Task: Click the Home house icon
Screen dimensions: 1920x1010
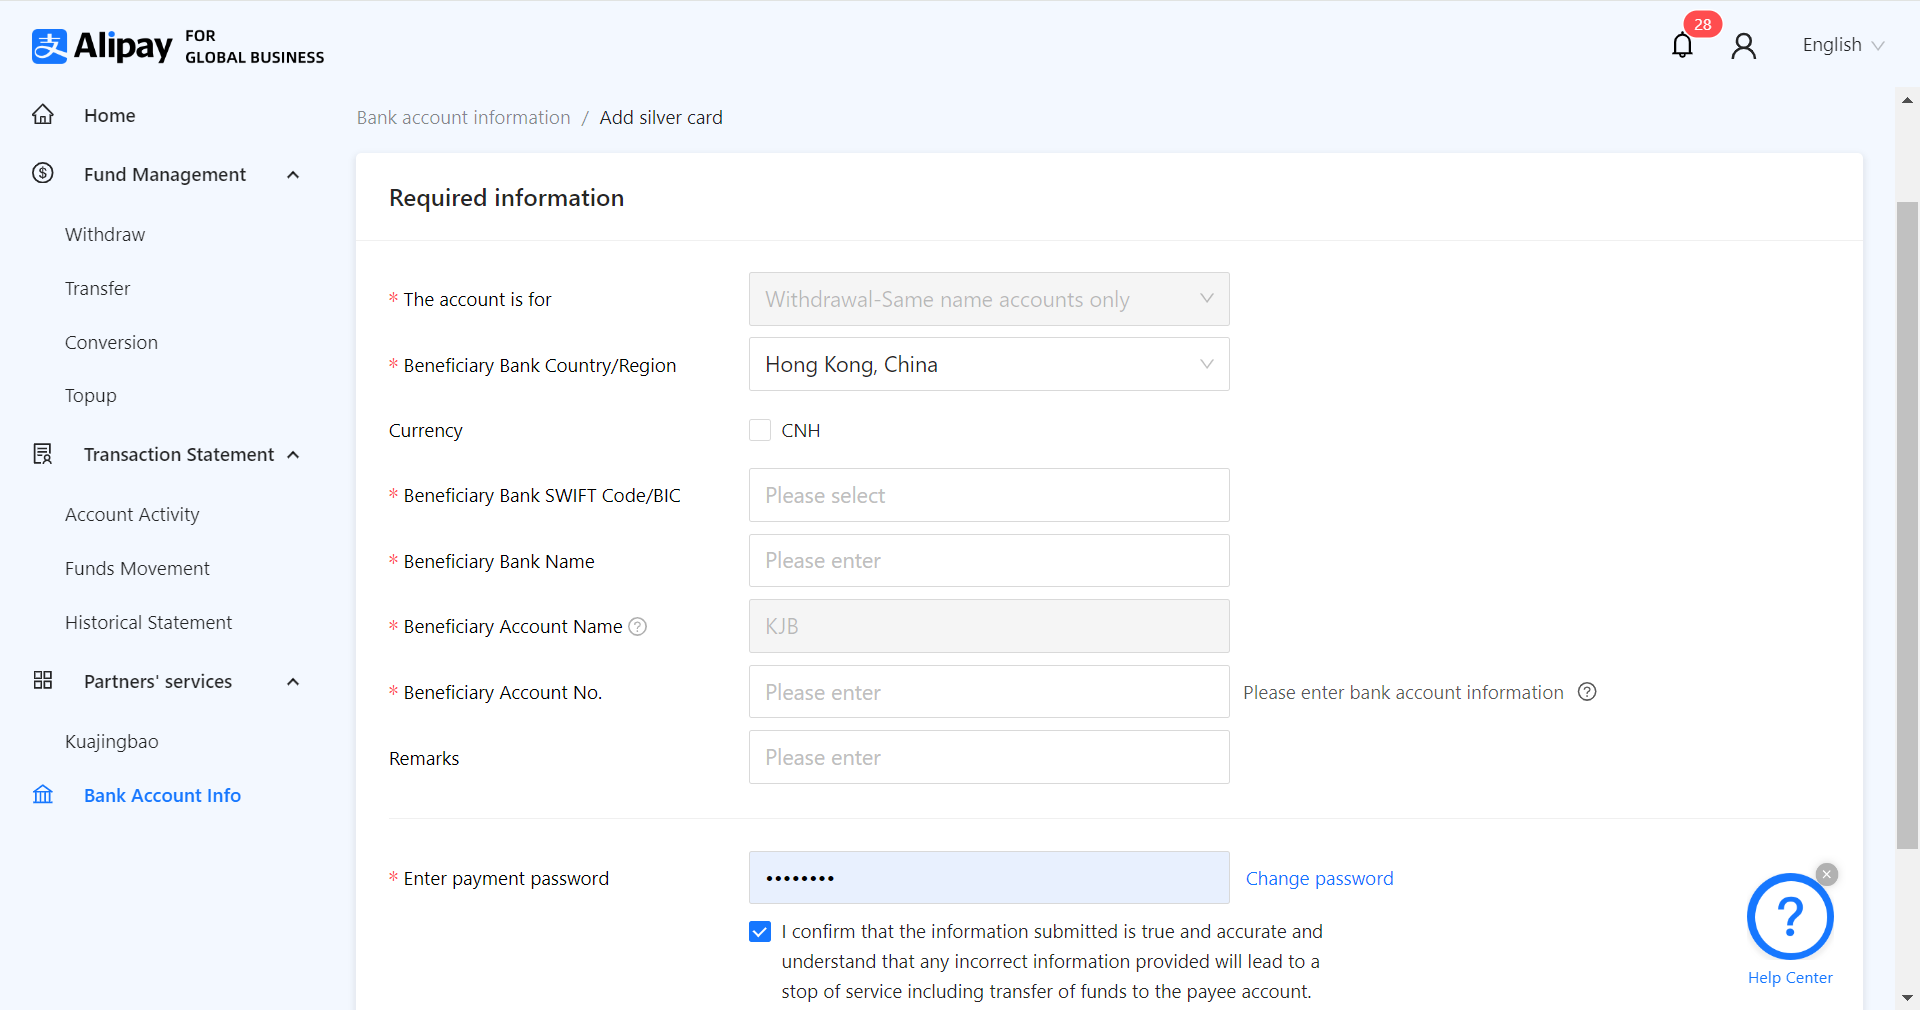Action: pyautogui.click(x=43, y=115)
